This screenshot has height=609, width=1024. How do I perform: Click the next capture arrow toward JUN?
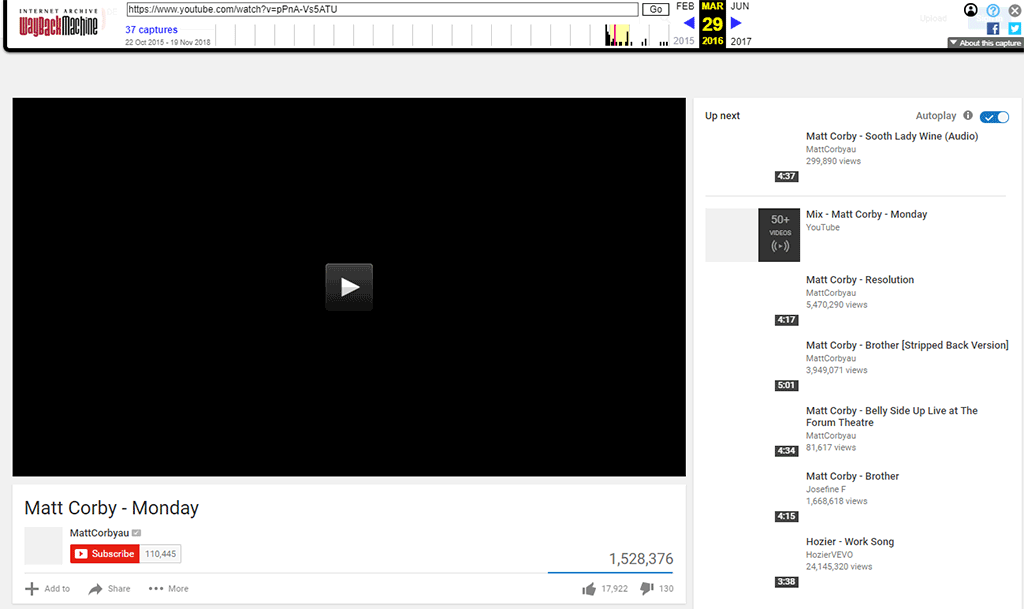point(735,22)
